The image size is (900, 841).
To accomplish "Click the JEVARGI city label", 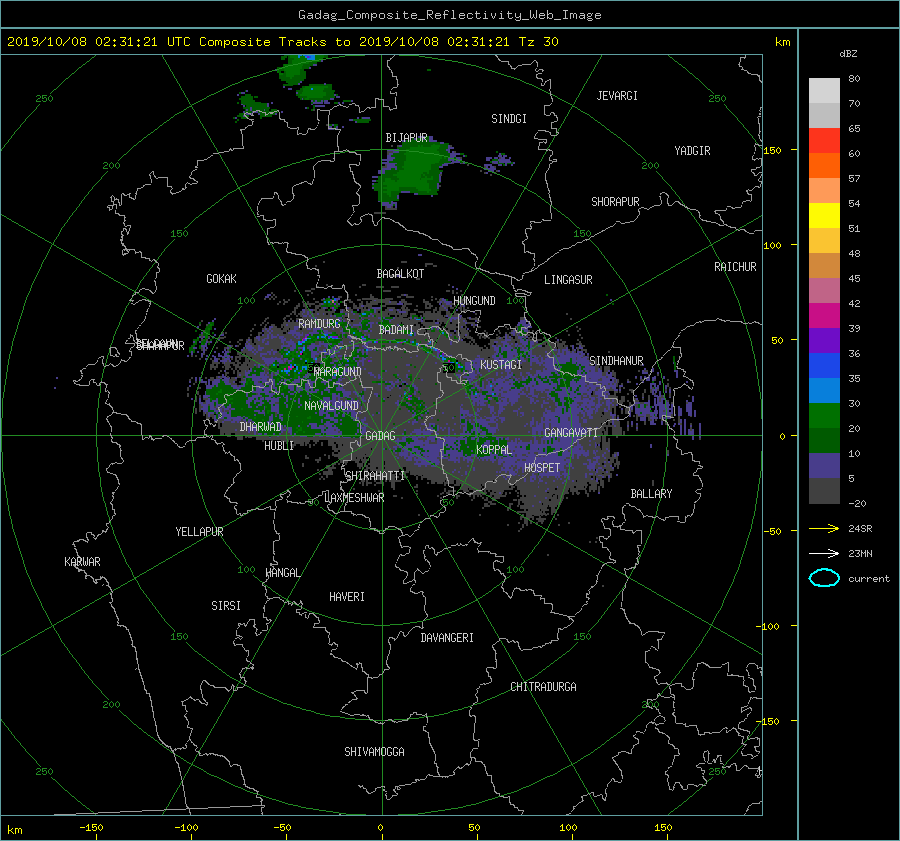I will (617, 96).
